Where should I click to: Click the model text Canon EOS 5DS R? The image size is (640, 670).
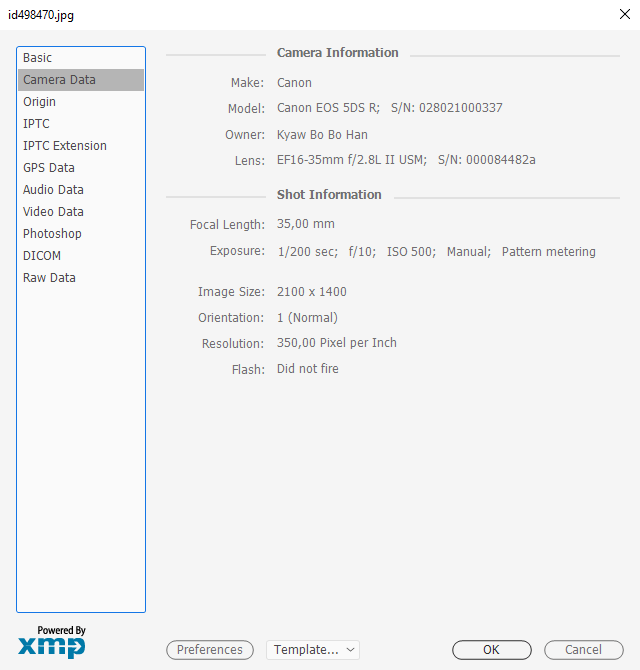tap(328, 108)
